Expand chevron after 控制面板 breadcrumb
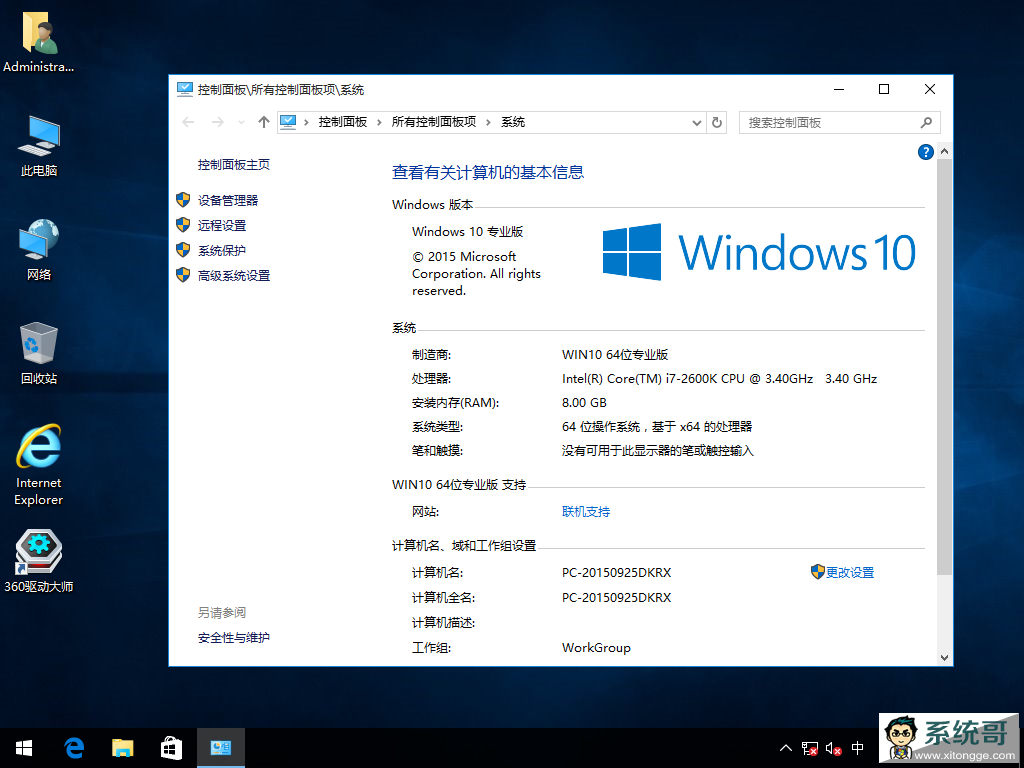Viewport: 1024px width, 768px height. click(379, 122)
